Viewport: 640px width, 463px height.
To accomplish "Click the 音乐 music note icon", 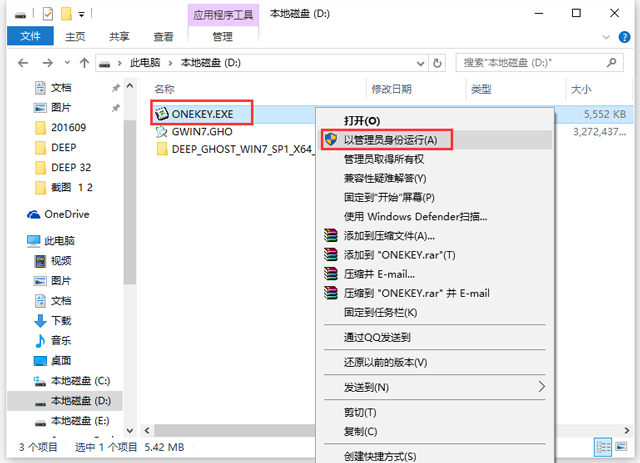I will point(40,341).
